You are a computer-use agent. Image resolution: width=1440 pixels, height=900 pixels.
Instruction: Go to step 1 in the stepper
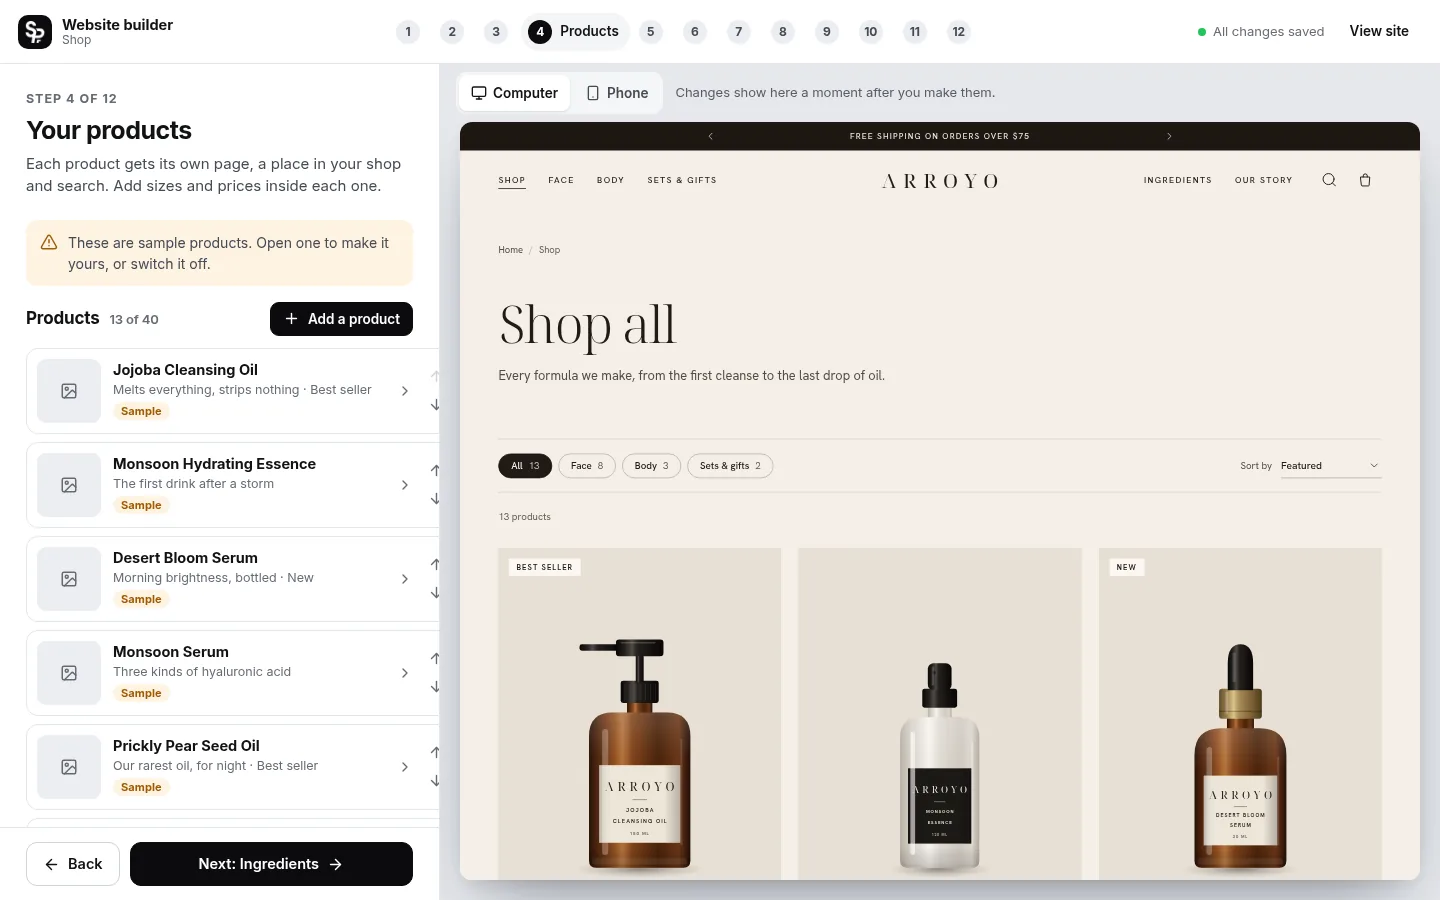(x=408, y=32)
